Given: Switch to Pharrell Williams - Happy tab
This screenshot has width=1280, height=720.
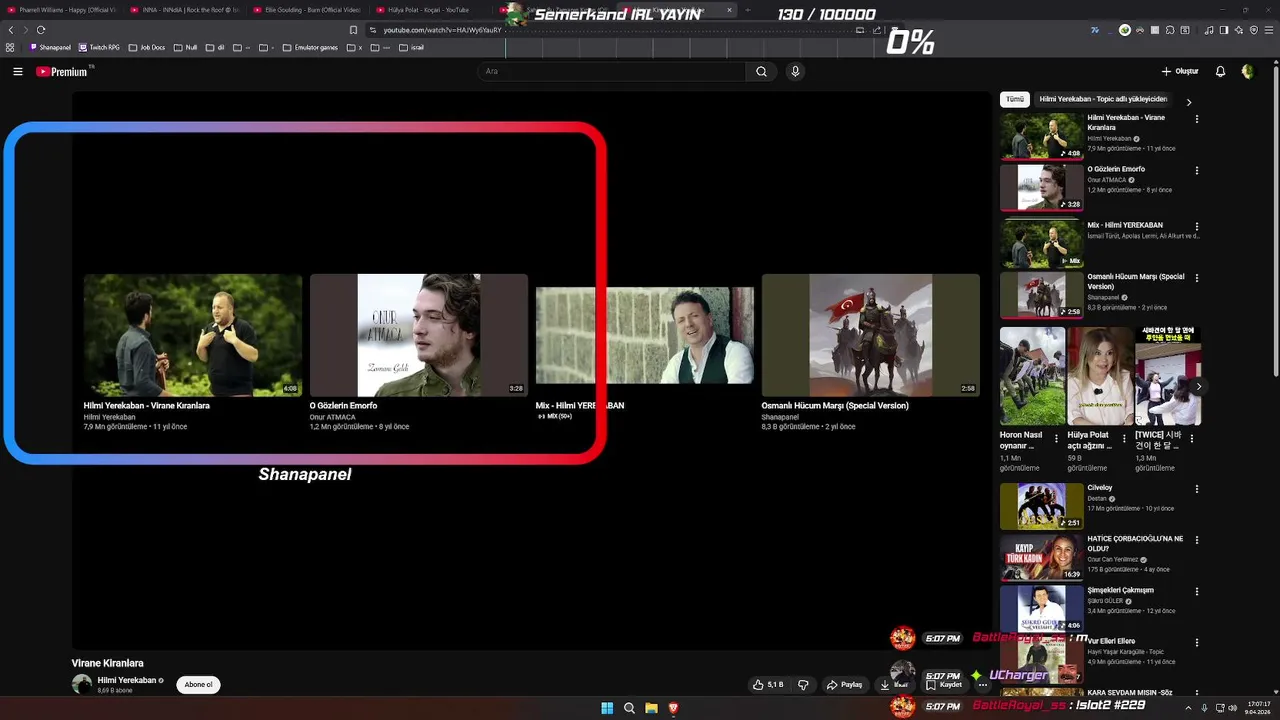Looking at the screenshot, I should click(62, 10).
